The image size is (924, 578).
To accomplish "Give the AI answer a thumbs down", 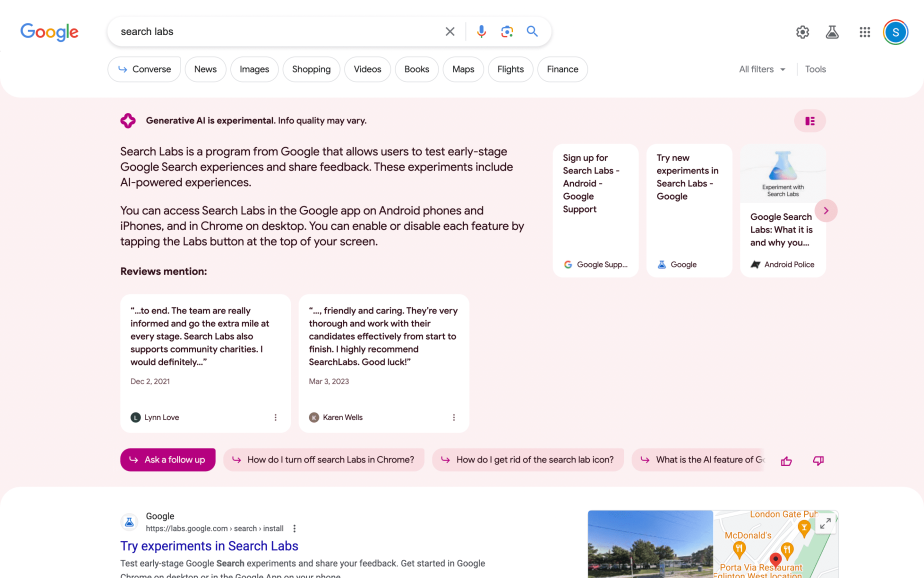I will coord(818,460).
